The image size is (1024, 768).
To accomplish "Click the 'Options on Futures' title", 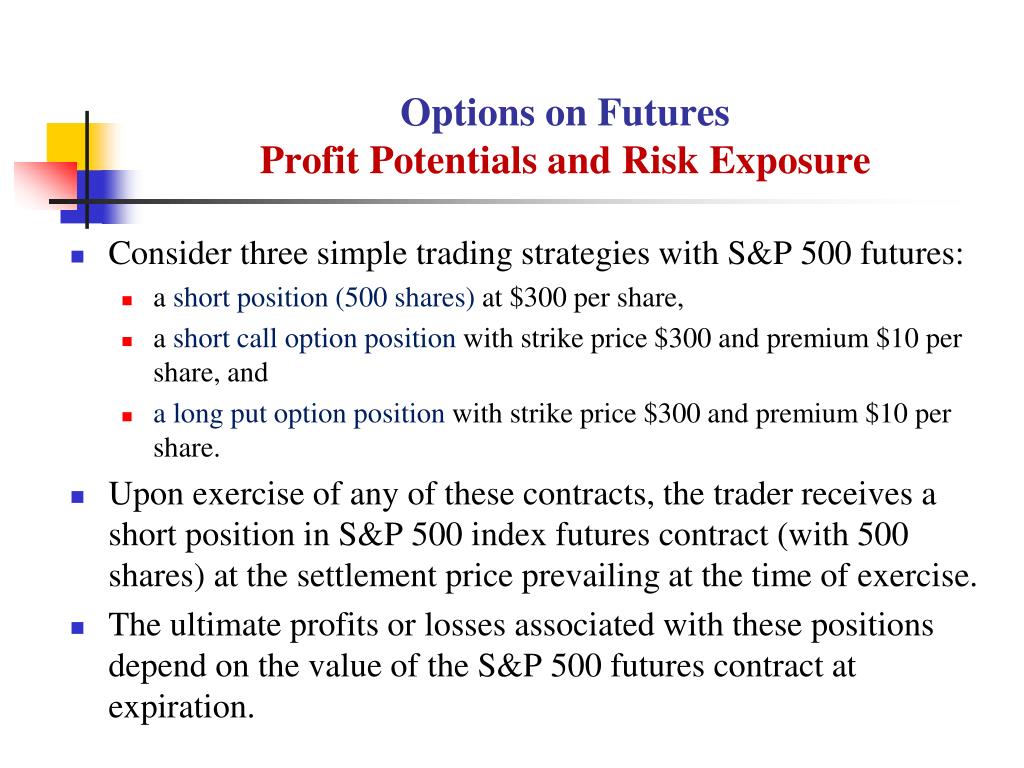I will click(564, 114).
